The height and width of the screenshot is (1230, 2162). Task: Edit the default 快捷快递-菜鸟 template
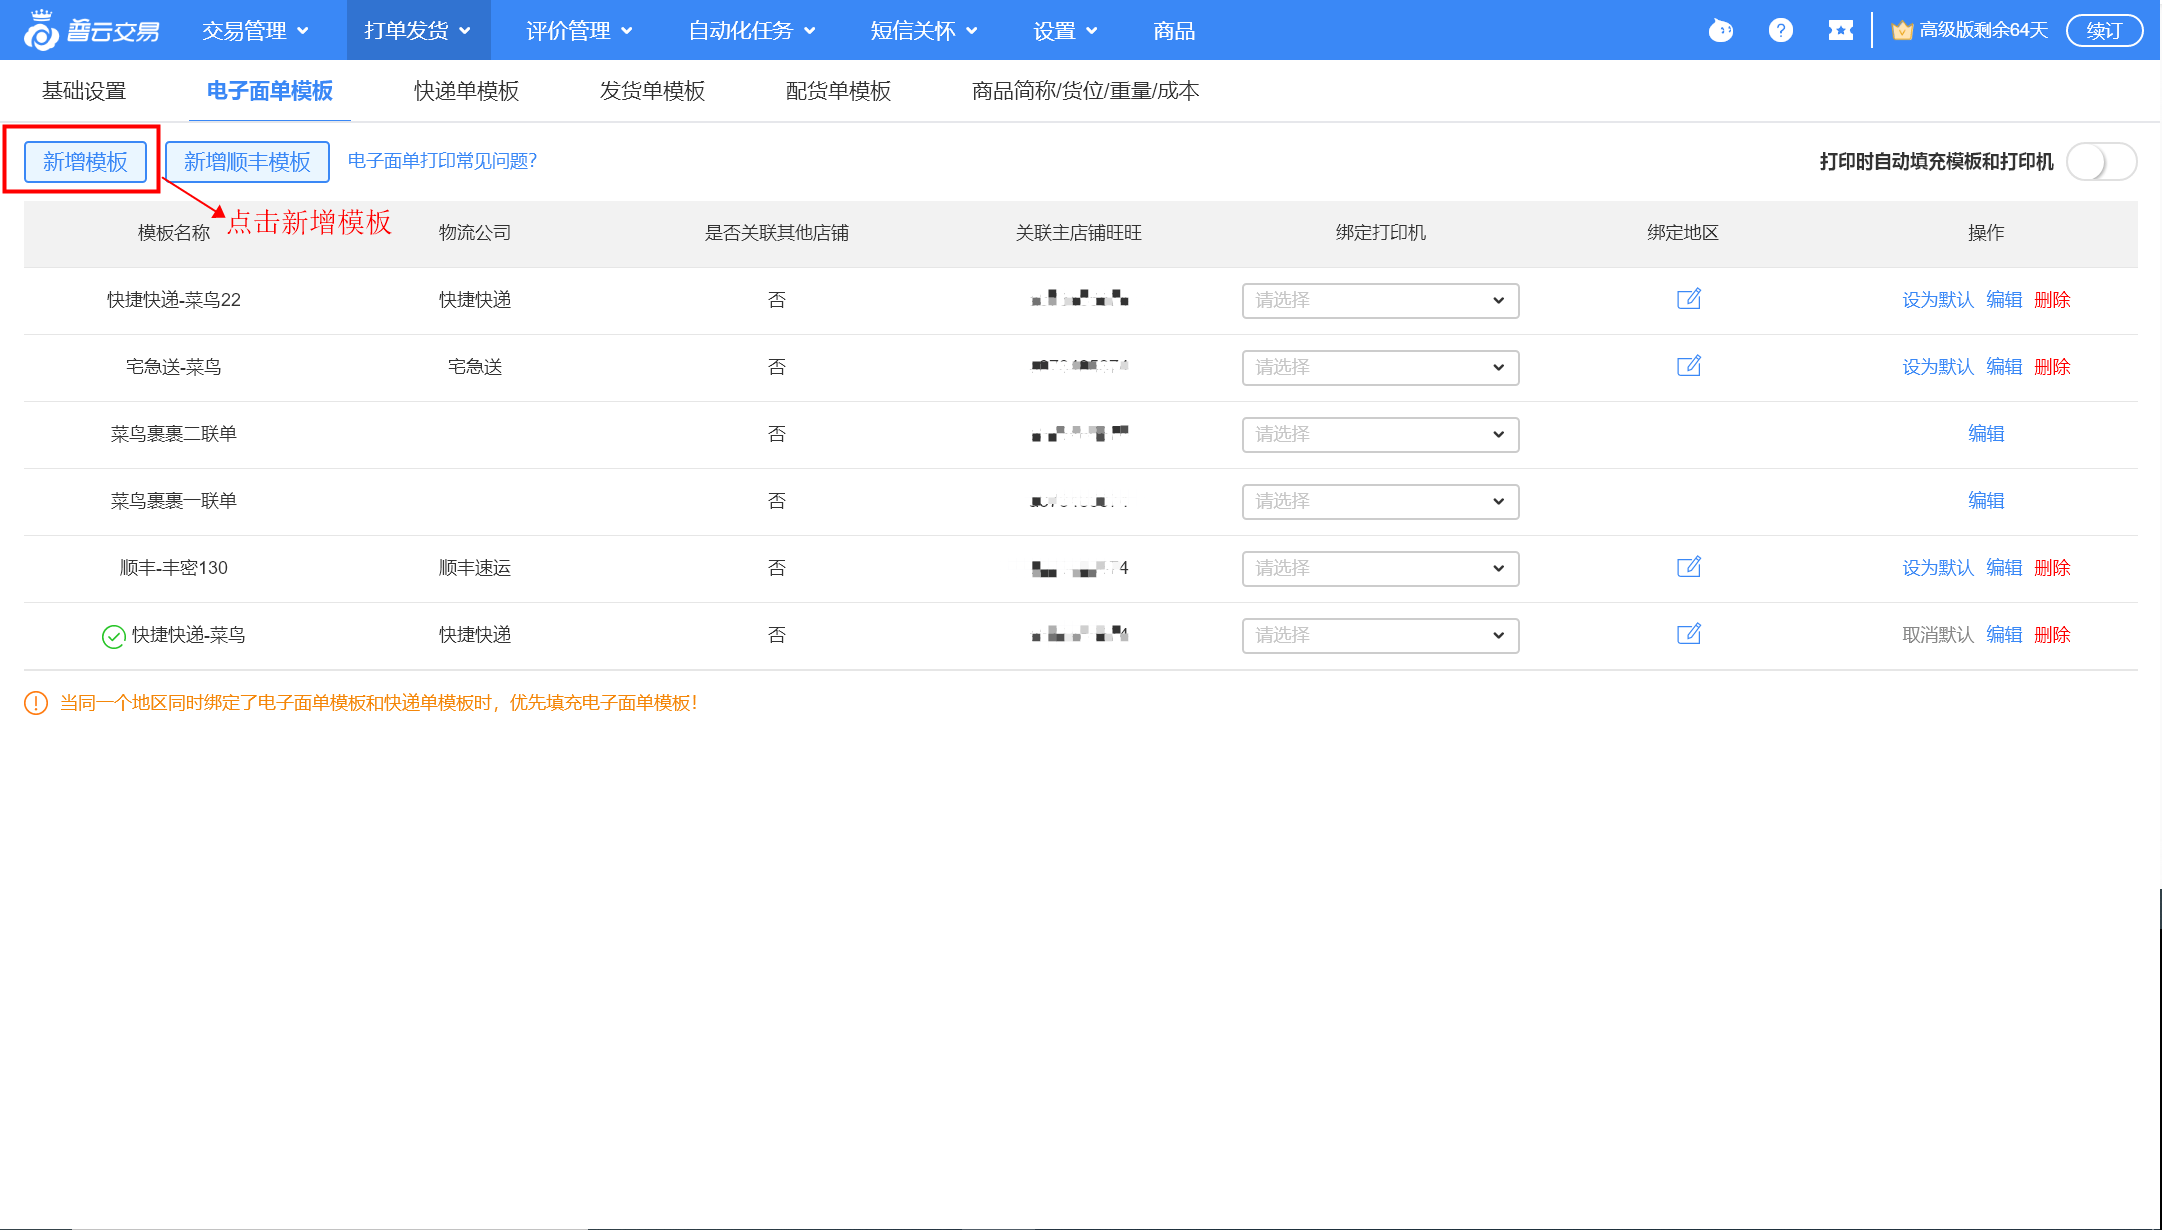(x=2004, y=635)
